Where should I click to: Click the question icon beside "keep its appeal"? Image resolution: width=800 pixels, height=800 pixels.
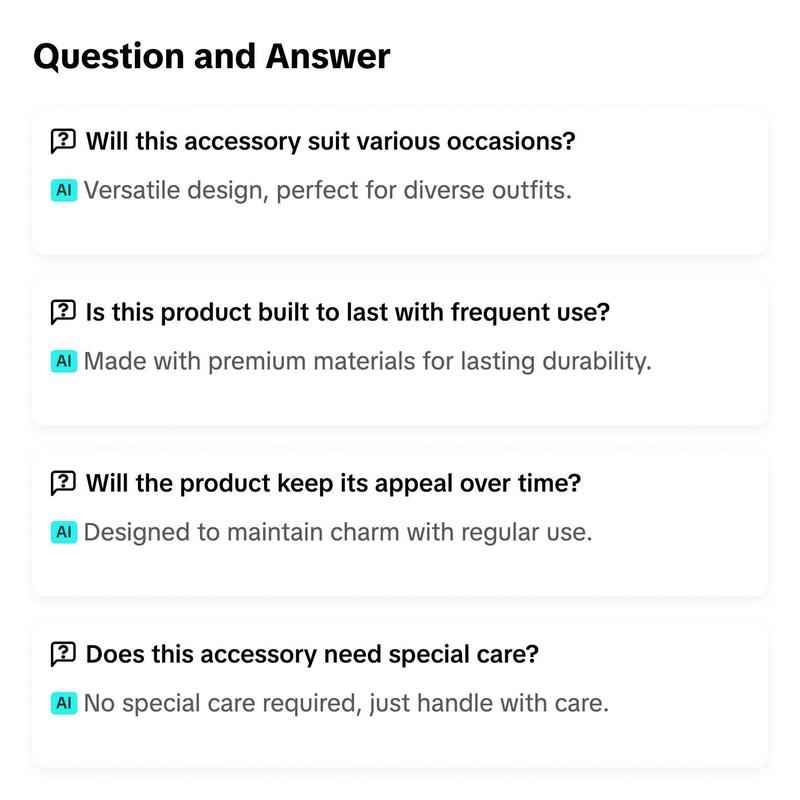click(x=63, y=484)
